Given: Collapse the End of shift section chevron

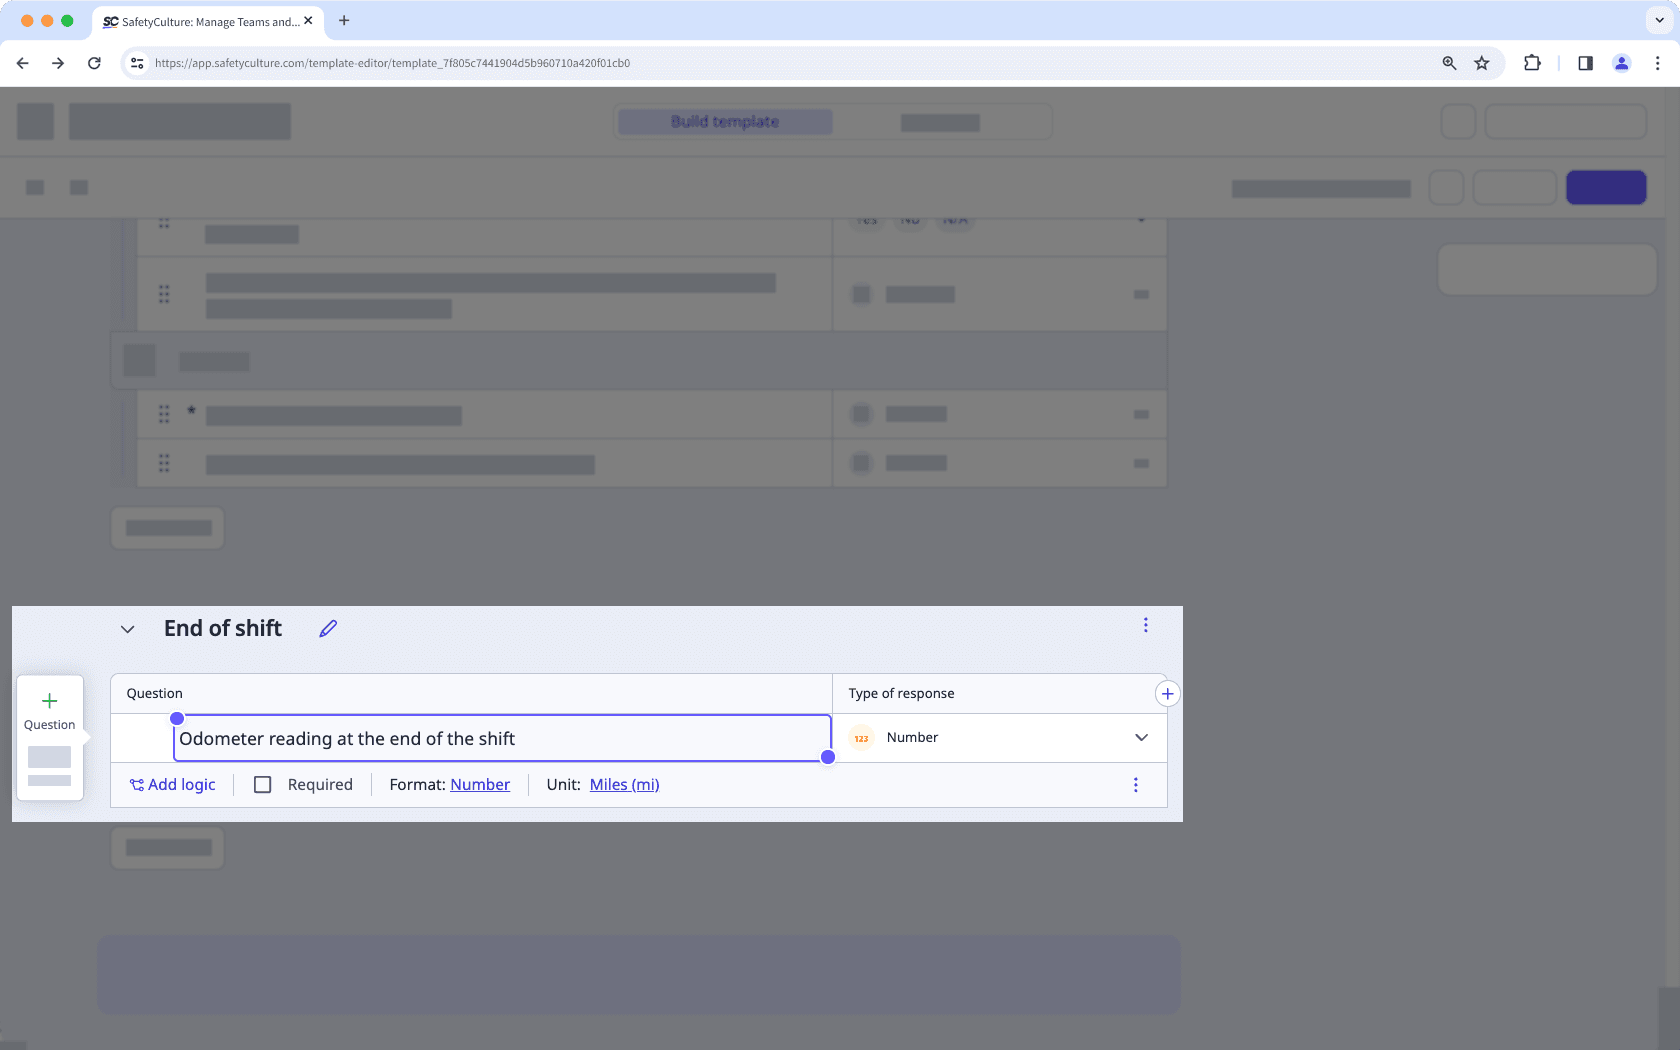Looking at the screenshot, I should pos(128,629).
